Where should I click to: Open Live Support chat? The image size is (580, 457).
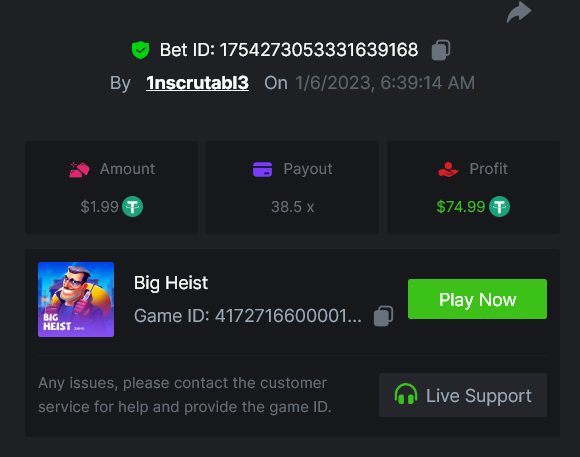click(463, 395)
